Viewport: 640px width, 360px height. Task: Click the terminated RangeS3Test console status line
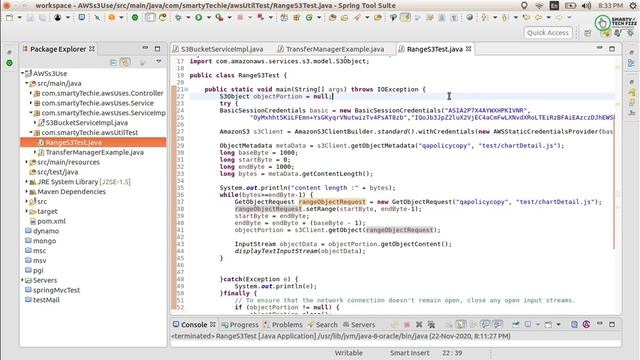point(341,336)
